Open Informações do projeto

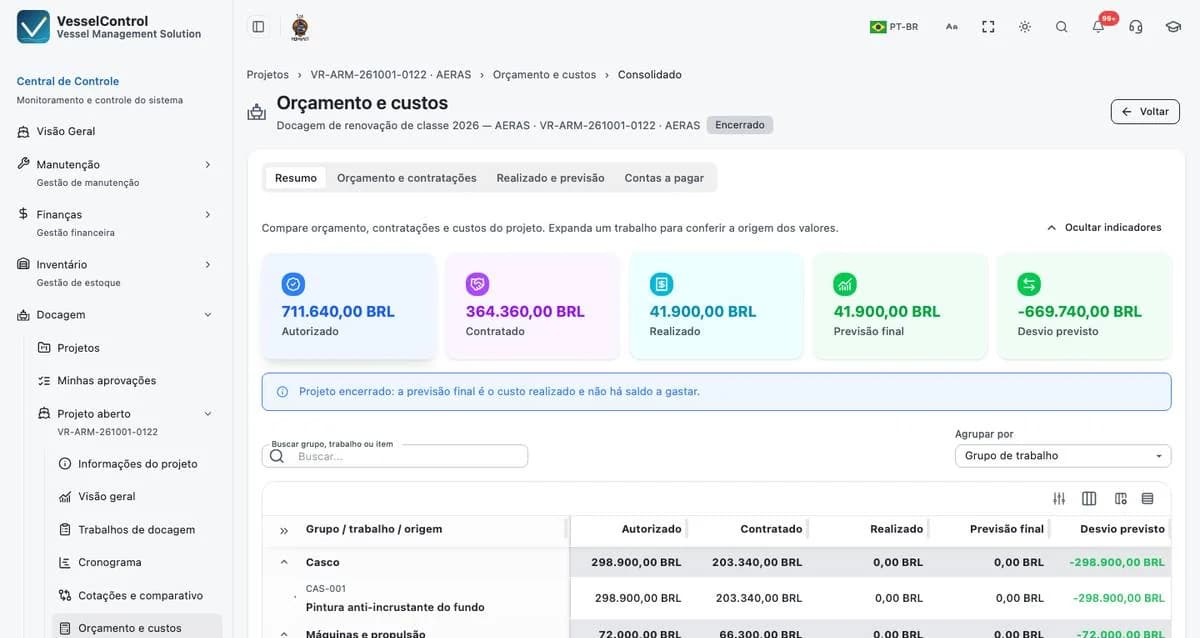coord(138,464)
